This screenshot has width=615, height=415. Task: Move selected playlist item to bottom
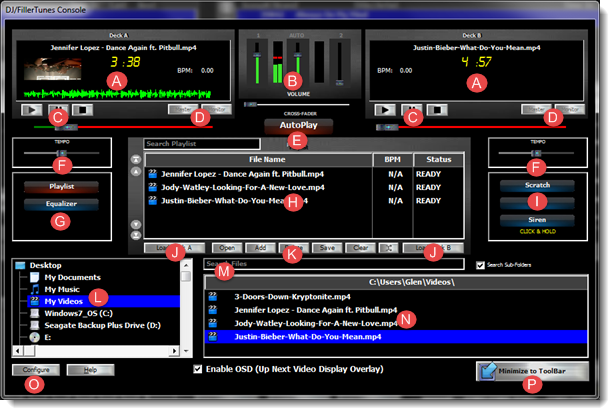pos(136,235)
